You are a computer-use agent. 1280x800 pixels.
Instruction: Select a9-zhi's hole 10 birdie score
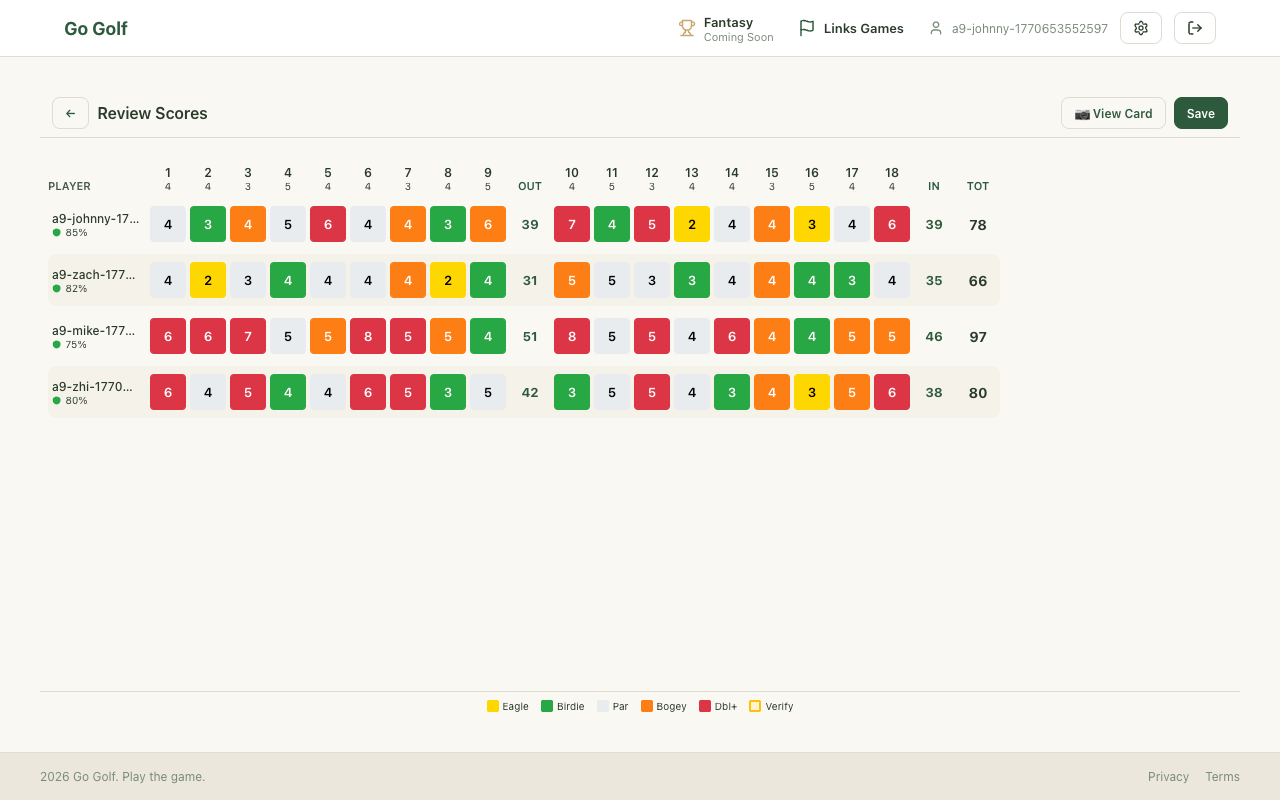click(x=572, y=392)
